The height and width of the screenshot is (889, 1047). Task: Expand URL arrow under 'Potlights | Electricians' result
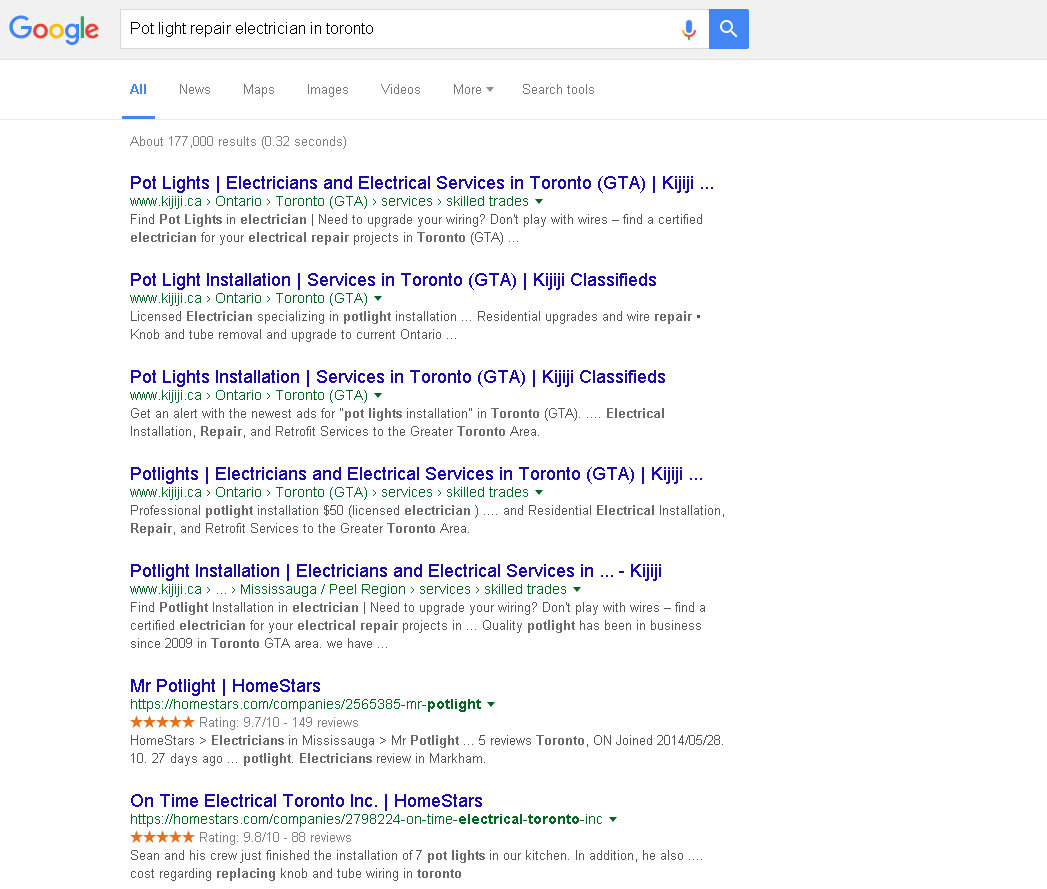(539, 492)
